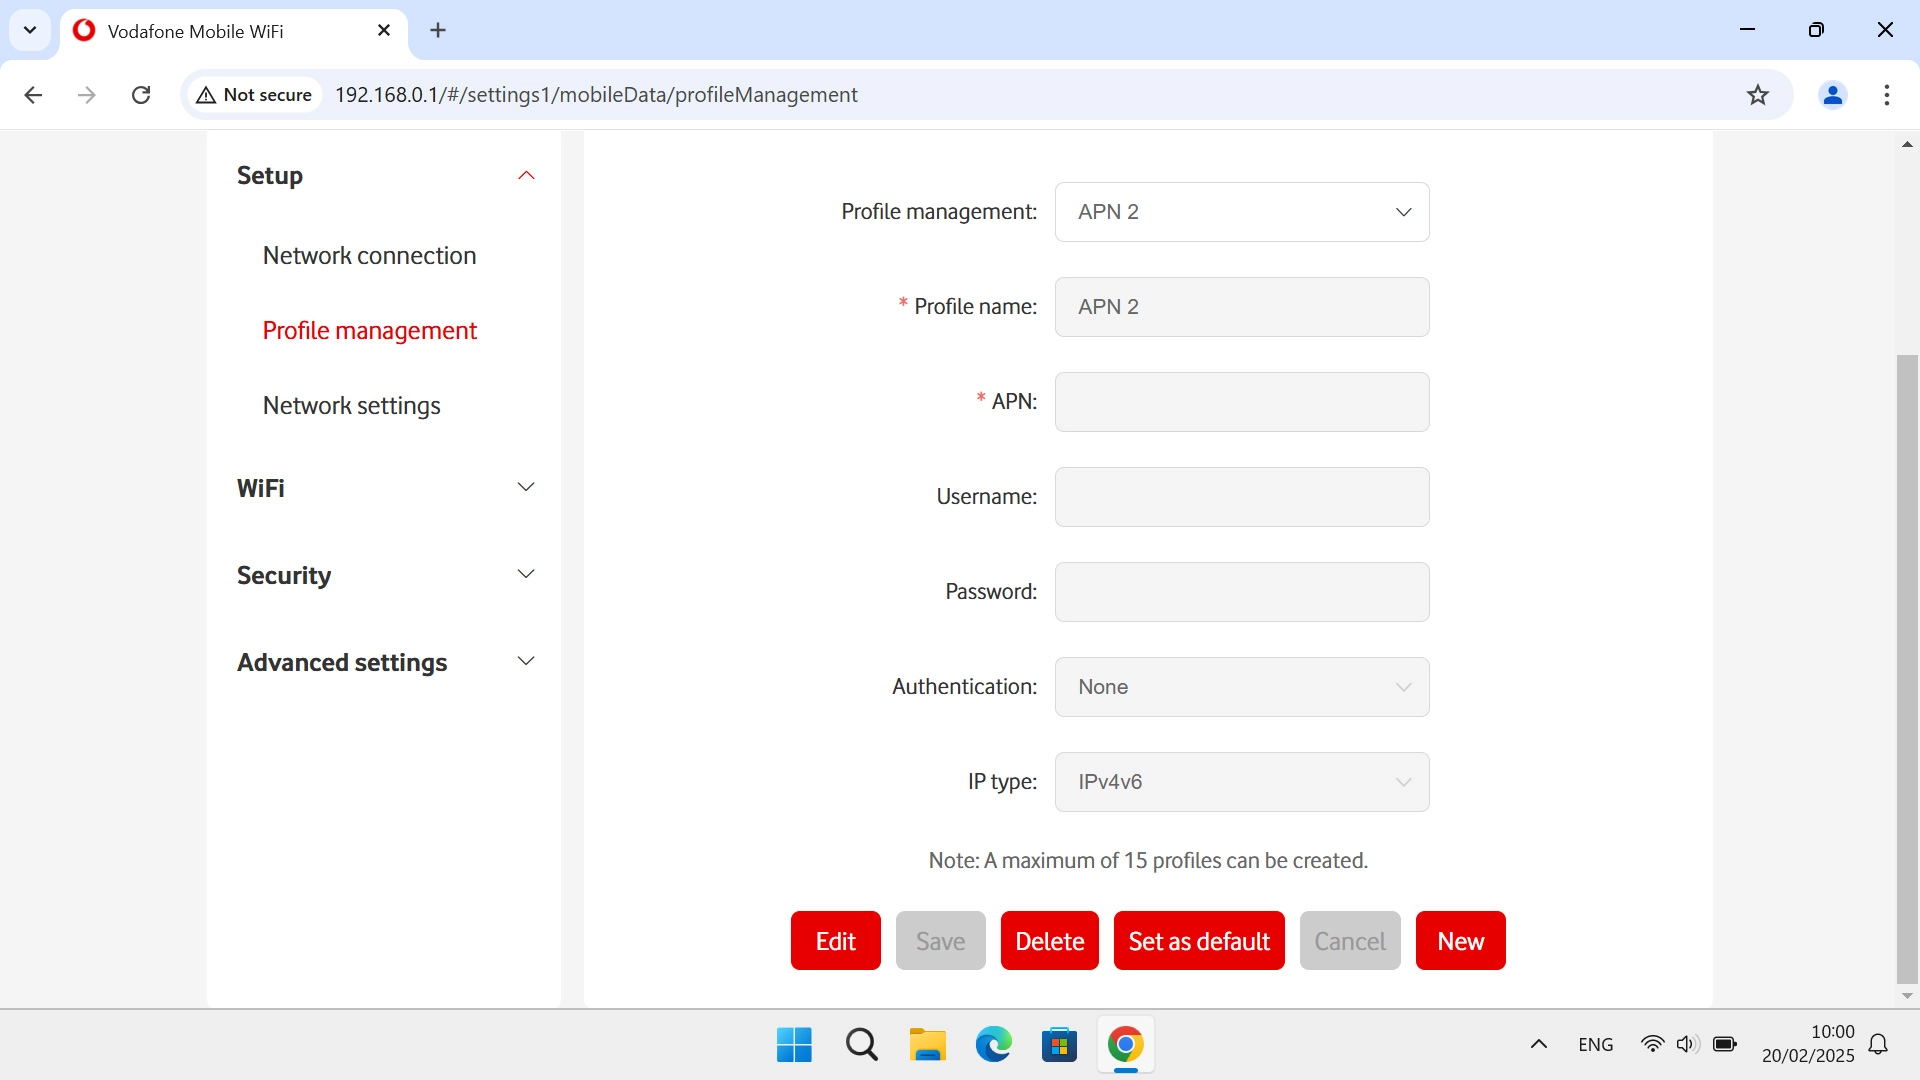1920x1080 pixels.
Task: Reload the page with the refresh icon
Action: [141, 95]
